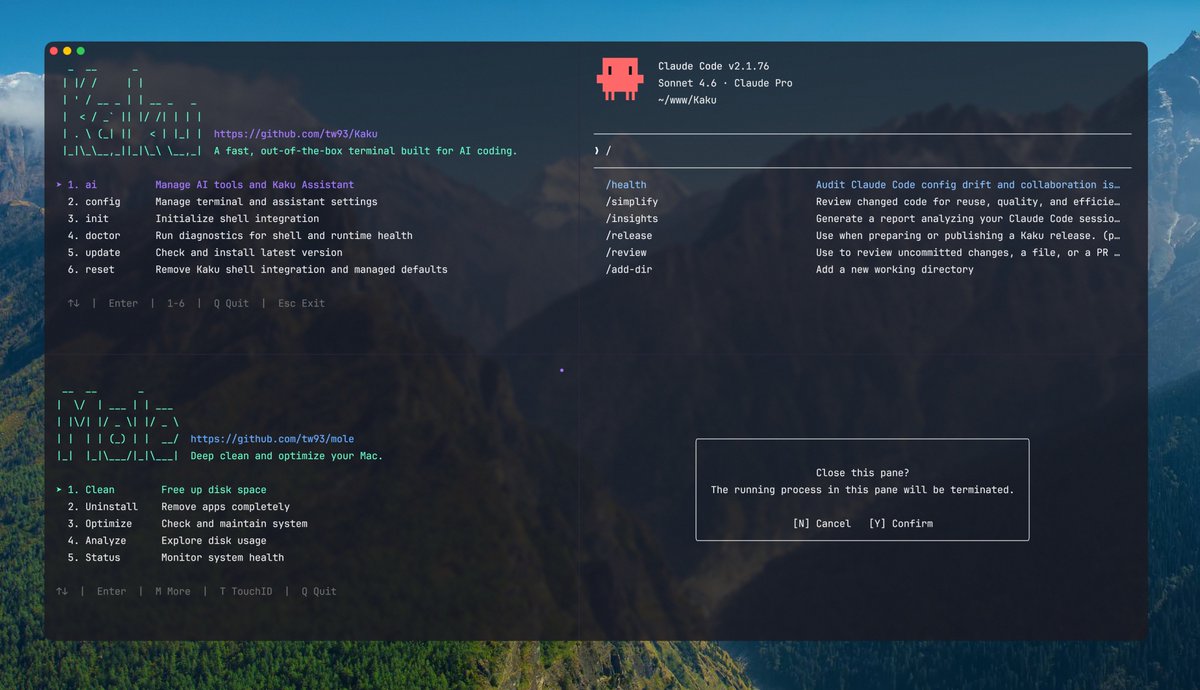This screenshot has width=1200, height=690.
Task: Click 'Deep clean and optimize your Mac.' tagline
Action: tap(286, 456)
